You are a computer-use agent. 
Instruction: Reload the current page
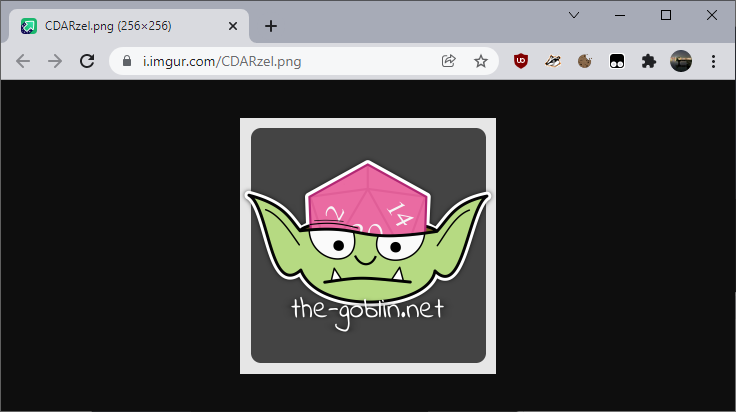[87, 61]
